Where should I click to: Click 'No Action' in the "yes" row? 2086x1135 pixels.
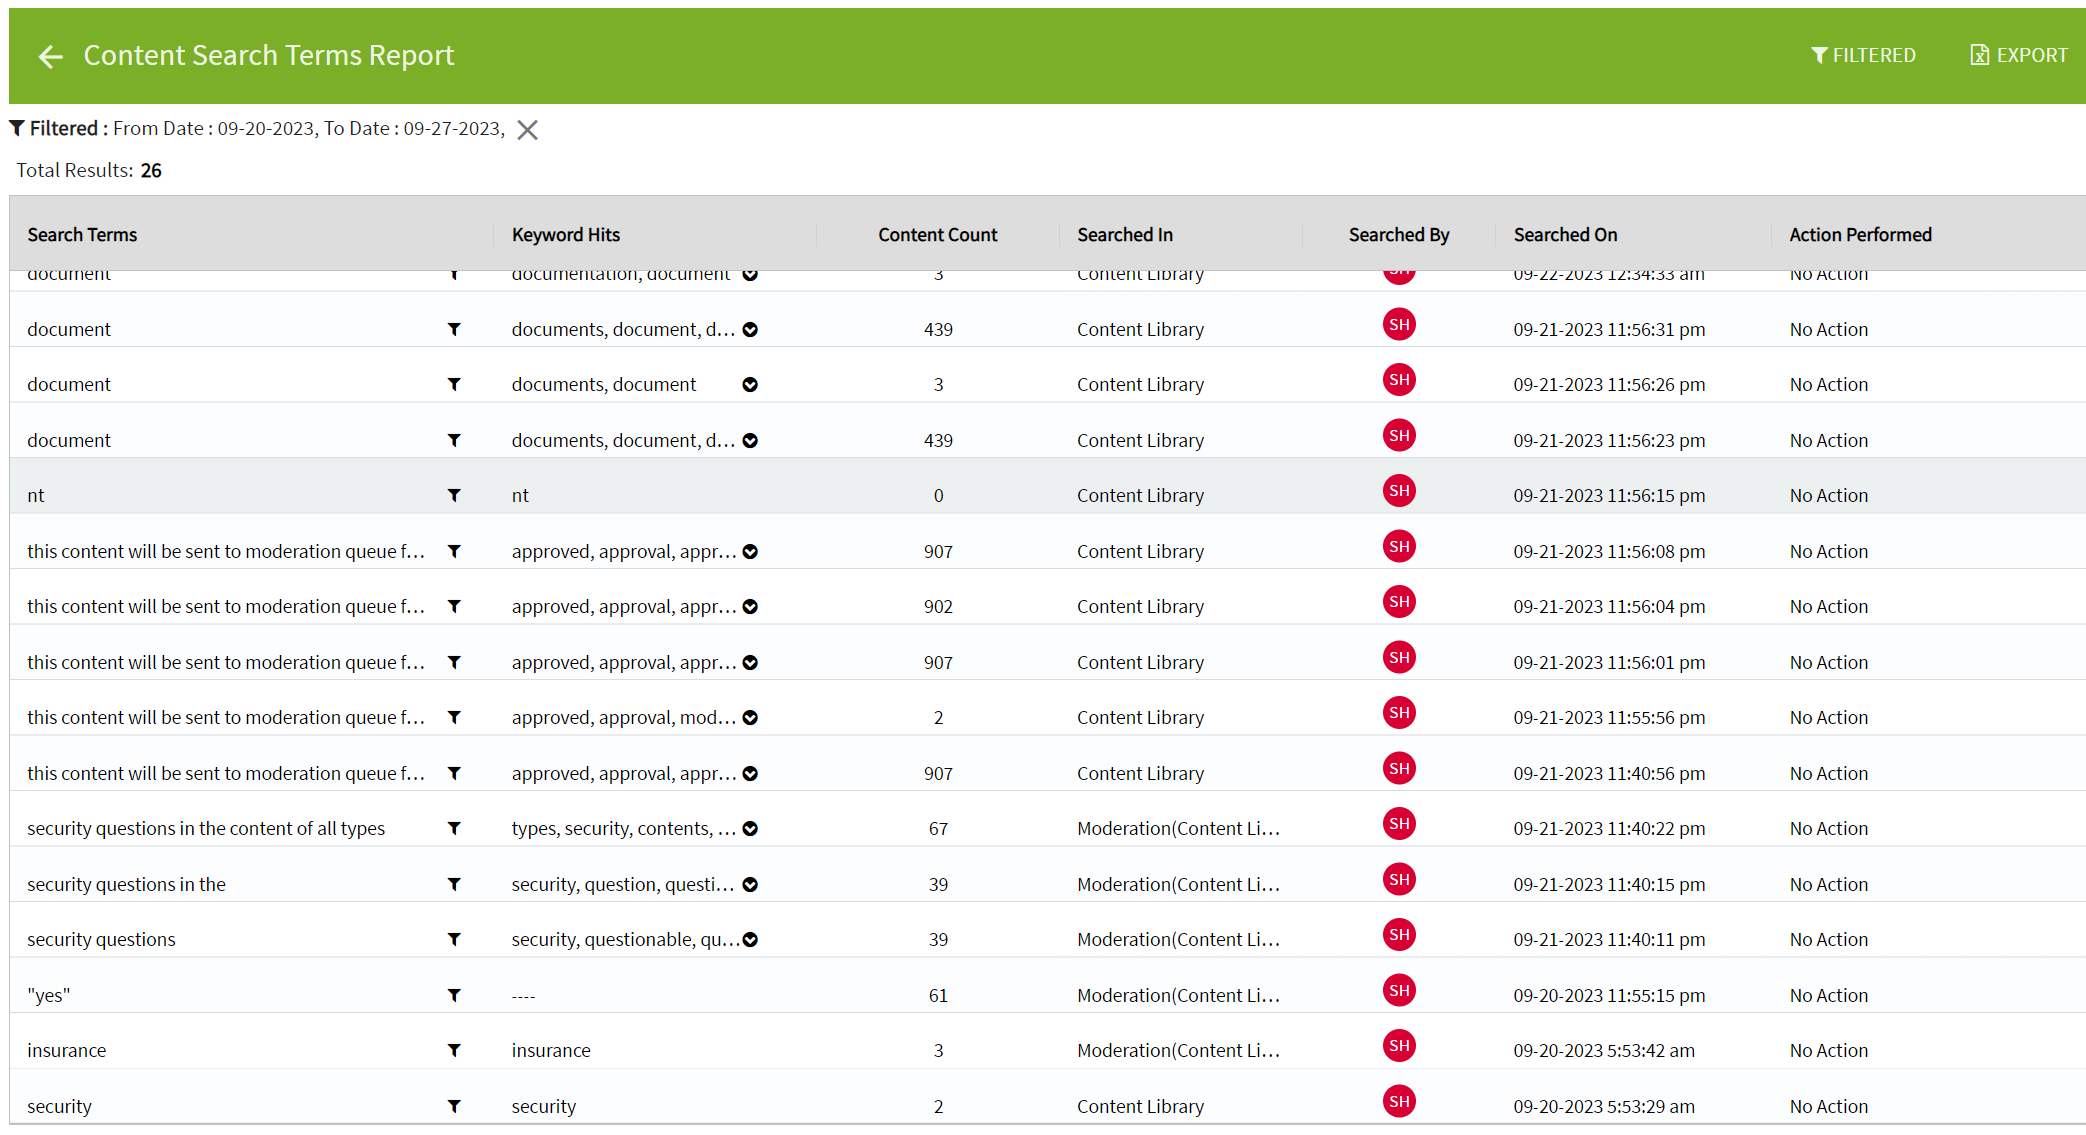coord(1828,996)
